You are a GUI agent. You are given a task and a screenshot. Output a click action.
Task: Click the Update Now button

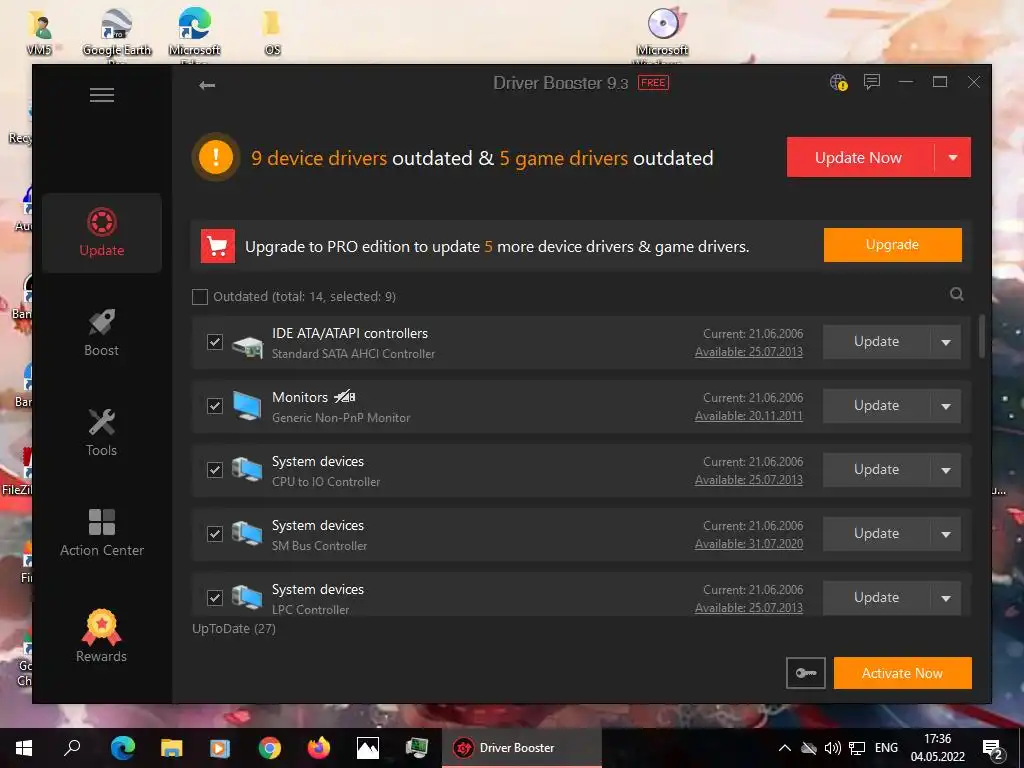point(859,157)
